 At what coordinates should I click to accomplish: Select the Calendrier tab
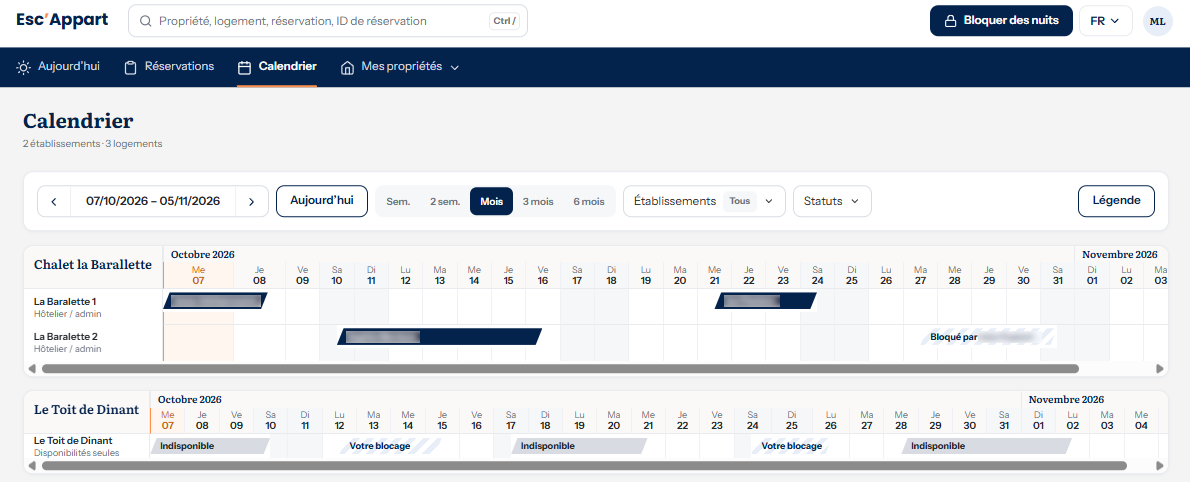click(277, 67)
